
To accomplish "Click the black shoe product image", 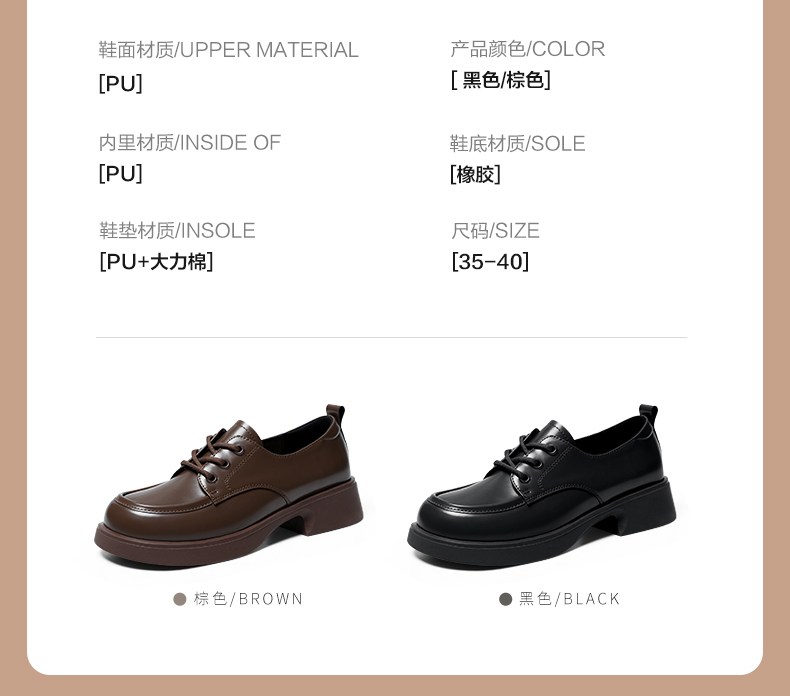I will pos(542,485).
